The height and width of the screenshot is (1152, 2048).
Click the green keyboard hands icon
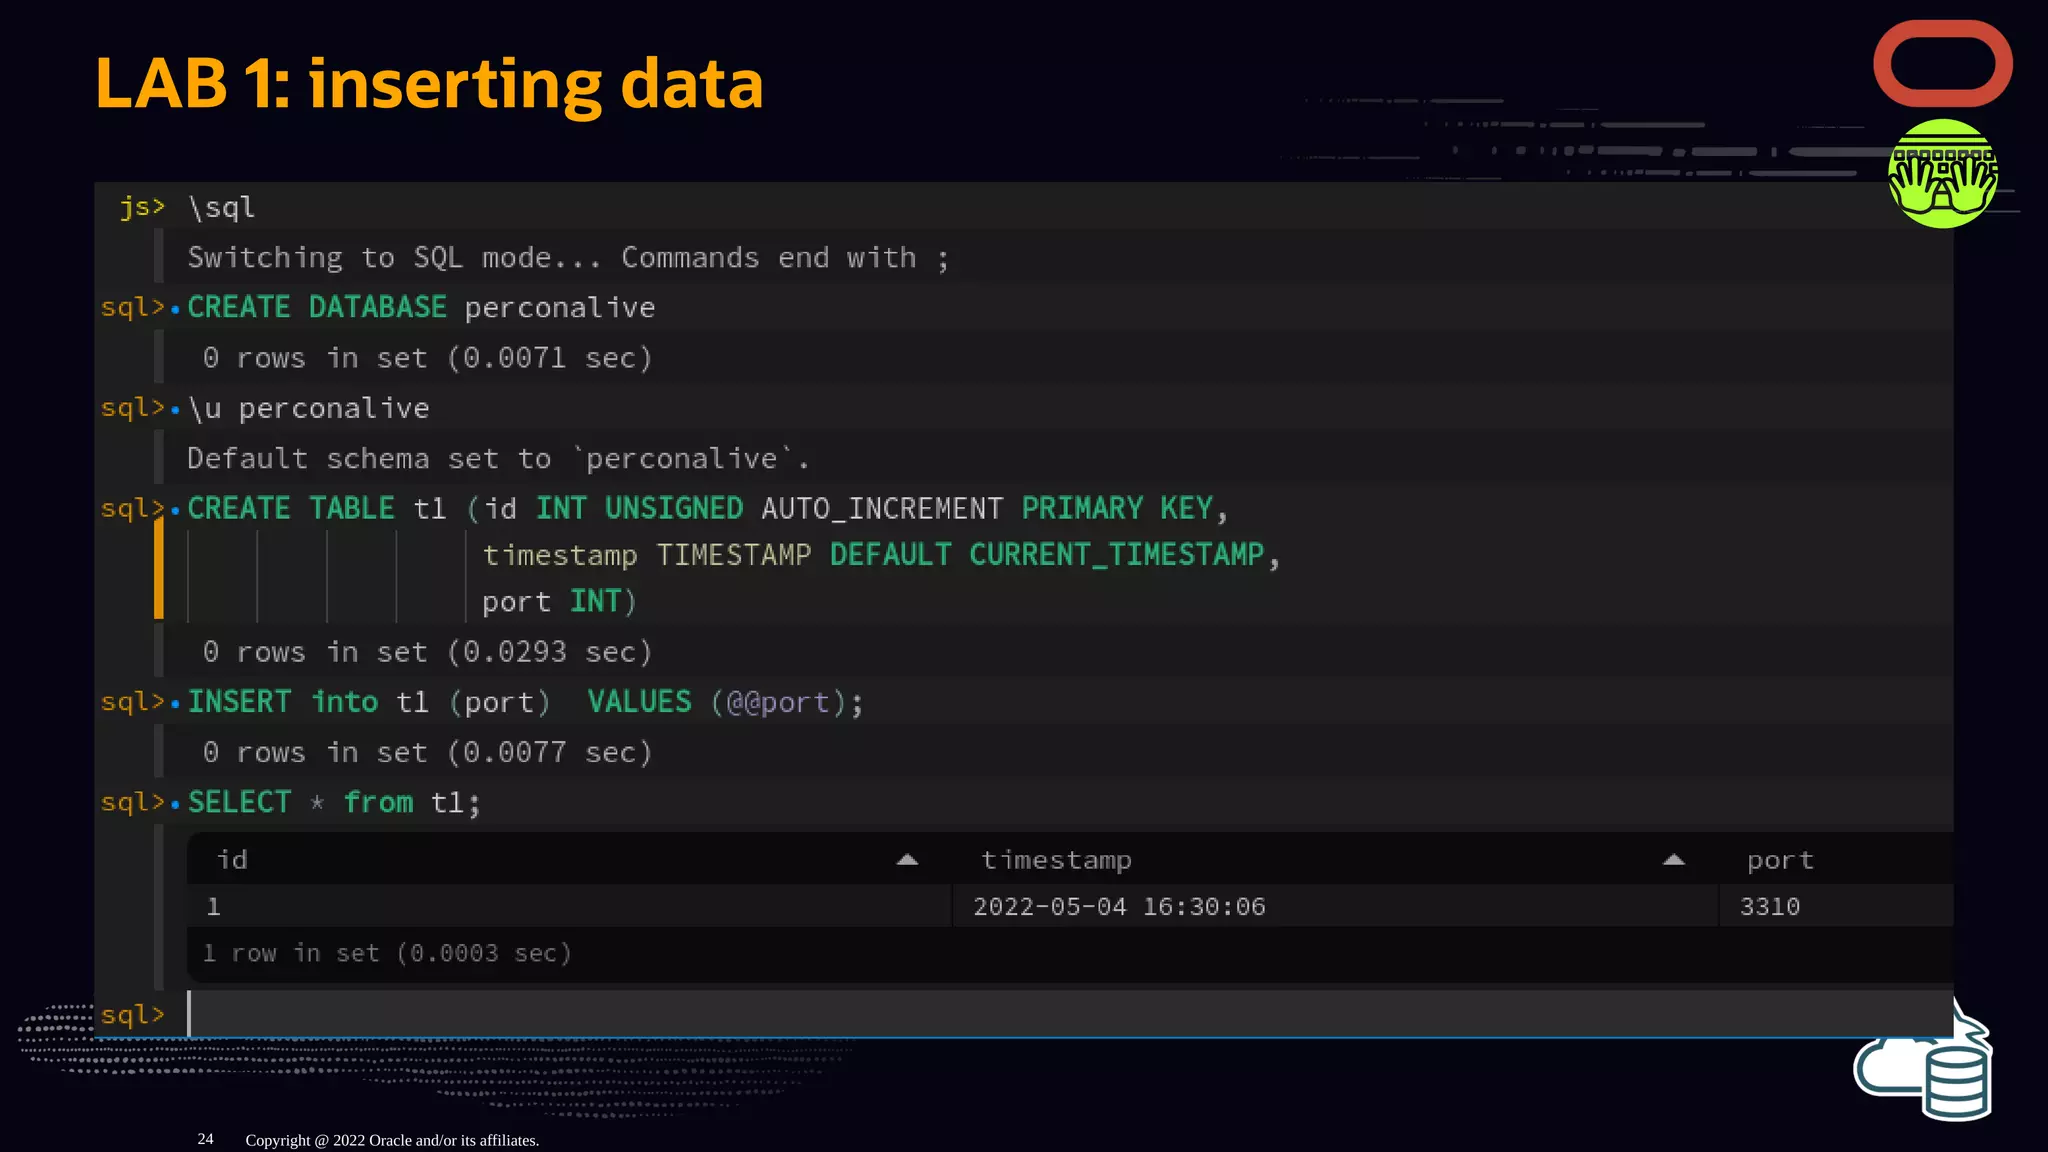[1942, 174]
